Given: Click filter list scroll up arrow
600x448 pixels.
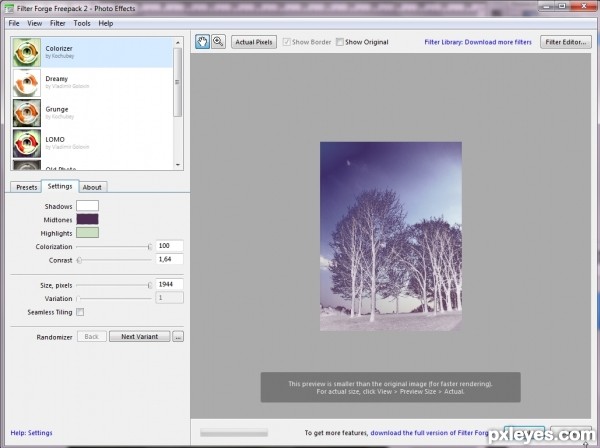Looking at the screenshot, I should coord(178,42).
